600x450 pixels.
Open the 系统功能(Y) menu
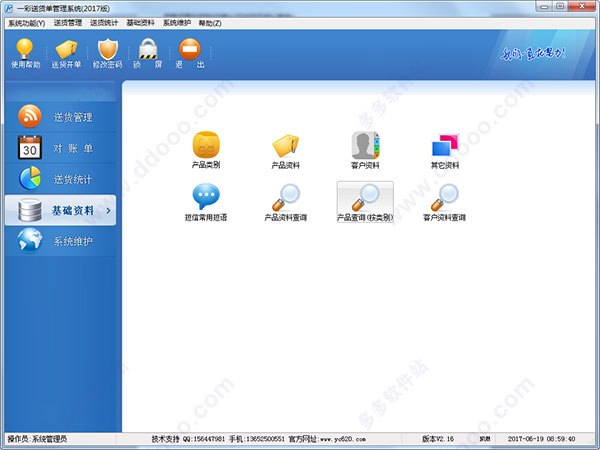(26, 23)
